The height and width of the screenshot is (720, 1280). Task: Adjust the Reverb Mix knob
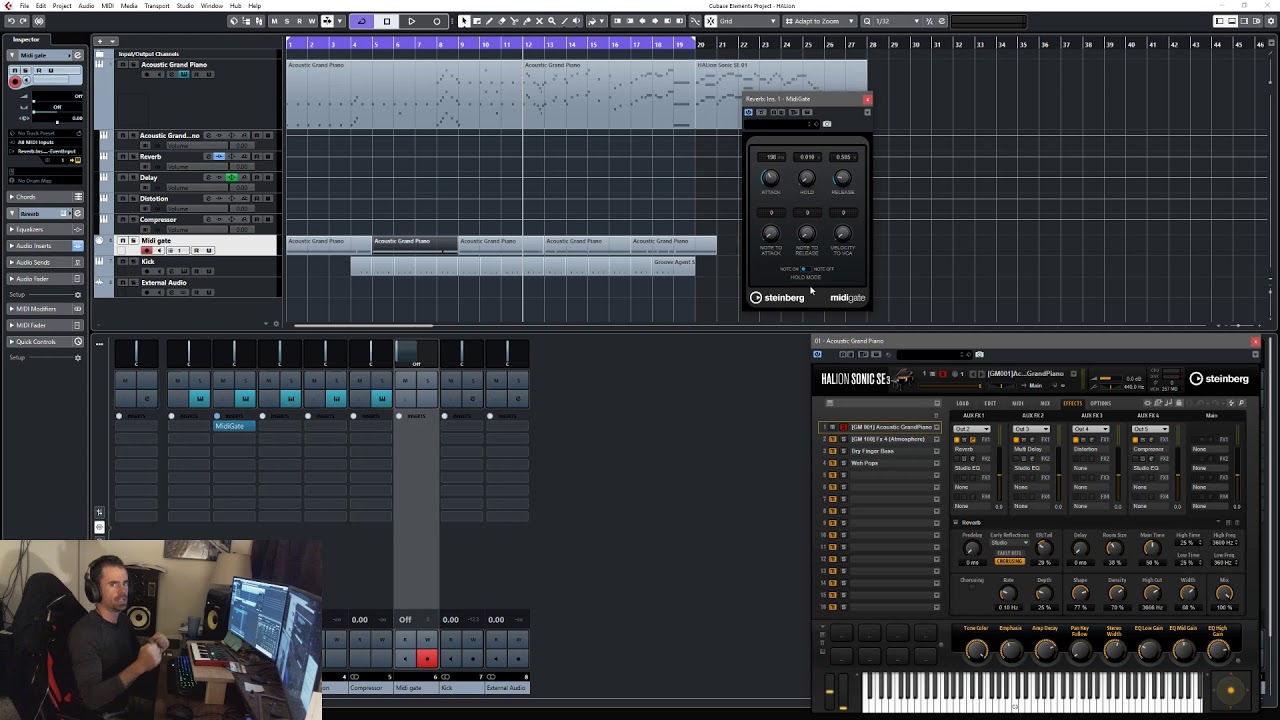pyautogui.click(x=1224, y=594)
